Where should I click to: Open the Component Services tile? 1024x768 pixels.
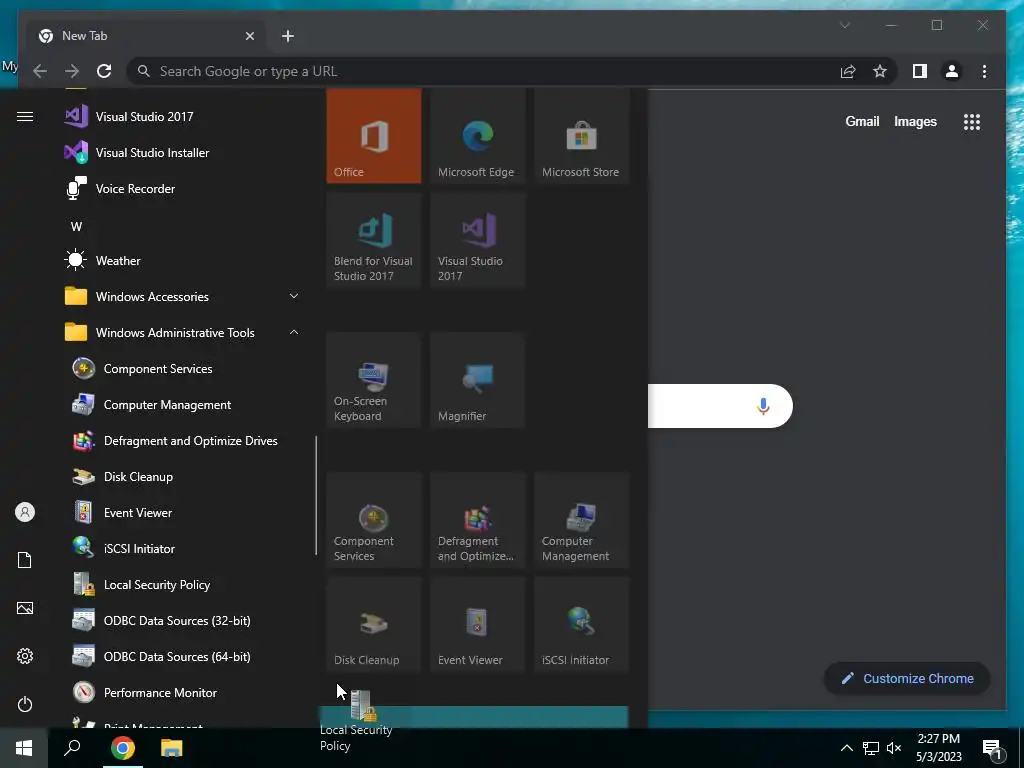click(374, 520)
